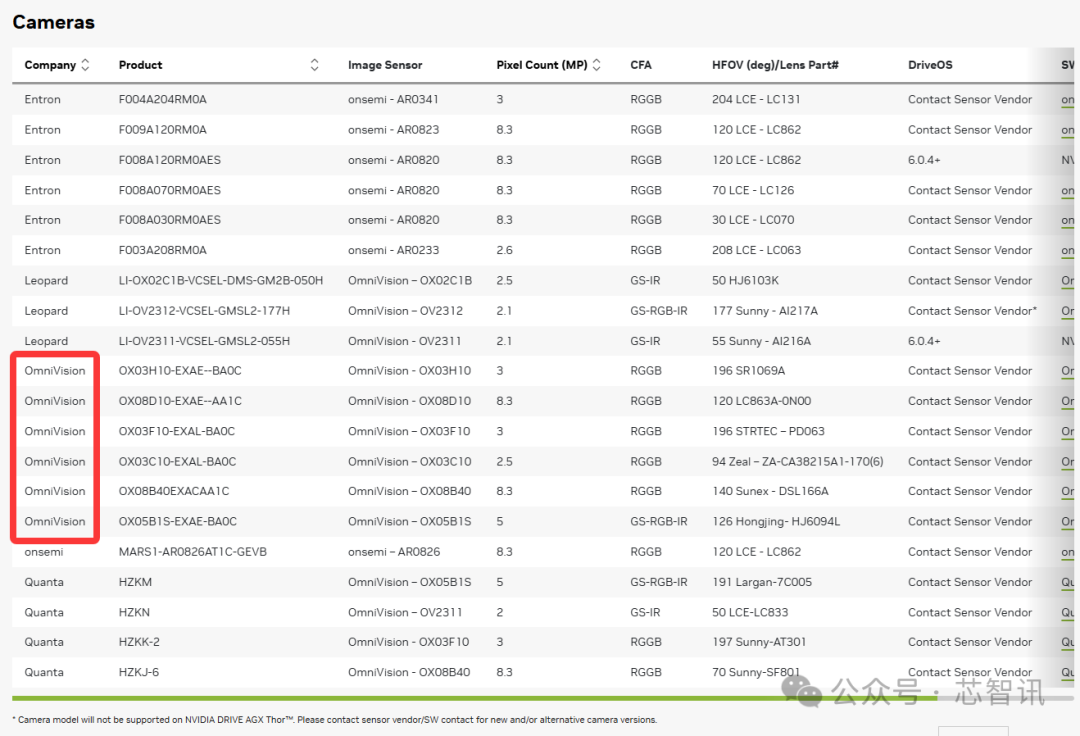This screenshot has width=1080, height=736.
Task: Open the SW link for MARS1-AR0826AT1C-GEVB row
Action: (x=1068, y=552)
